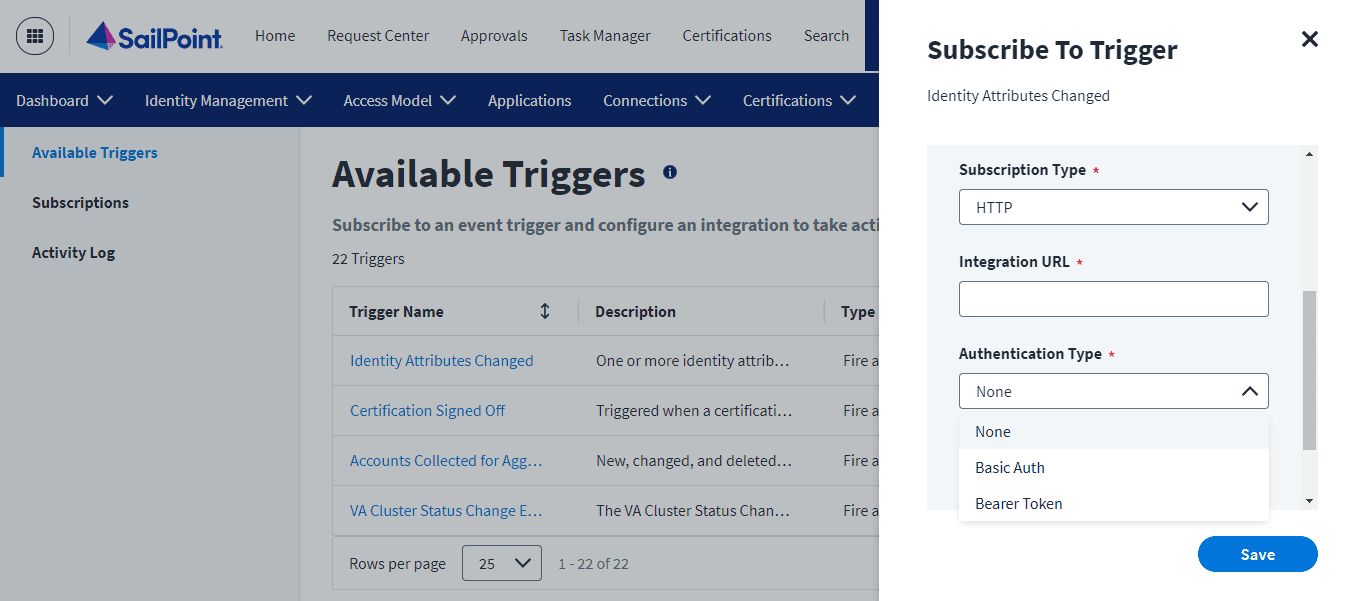Close the Subscribe To Trigger panel

(1310, 39)
